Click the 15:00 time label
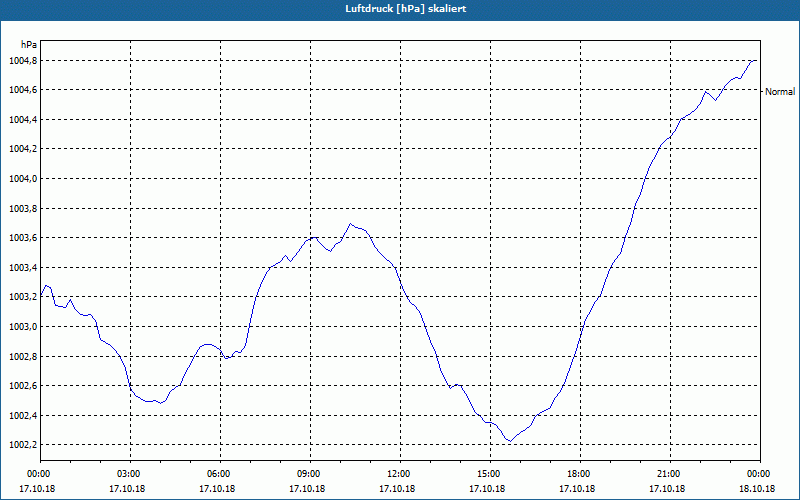Image resolution: width=800 pixels, height=500 pixels. 490,474
